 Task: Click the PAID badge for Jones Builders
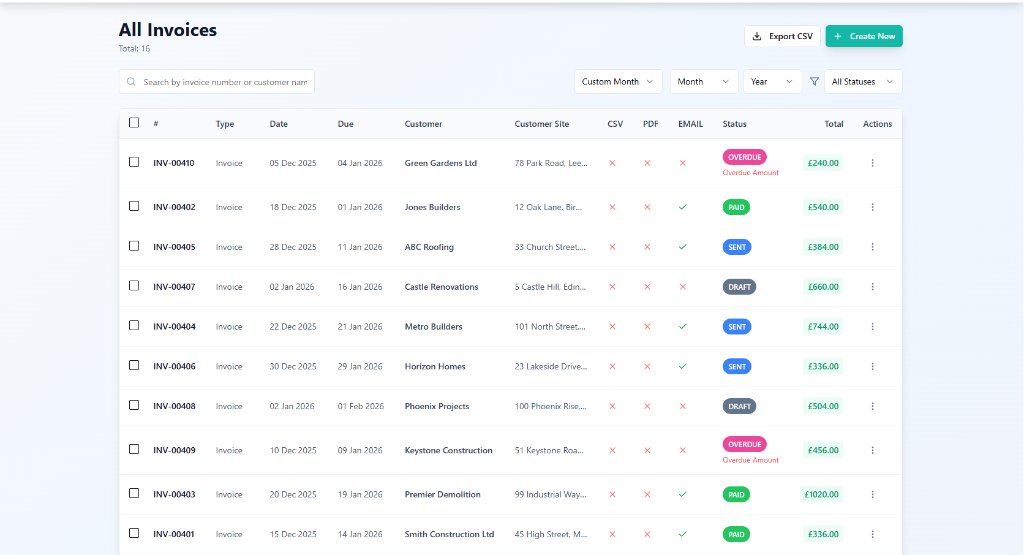pos(736,207)
